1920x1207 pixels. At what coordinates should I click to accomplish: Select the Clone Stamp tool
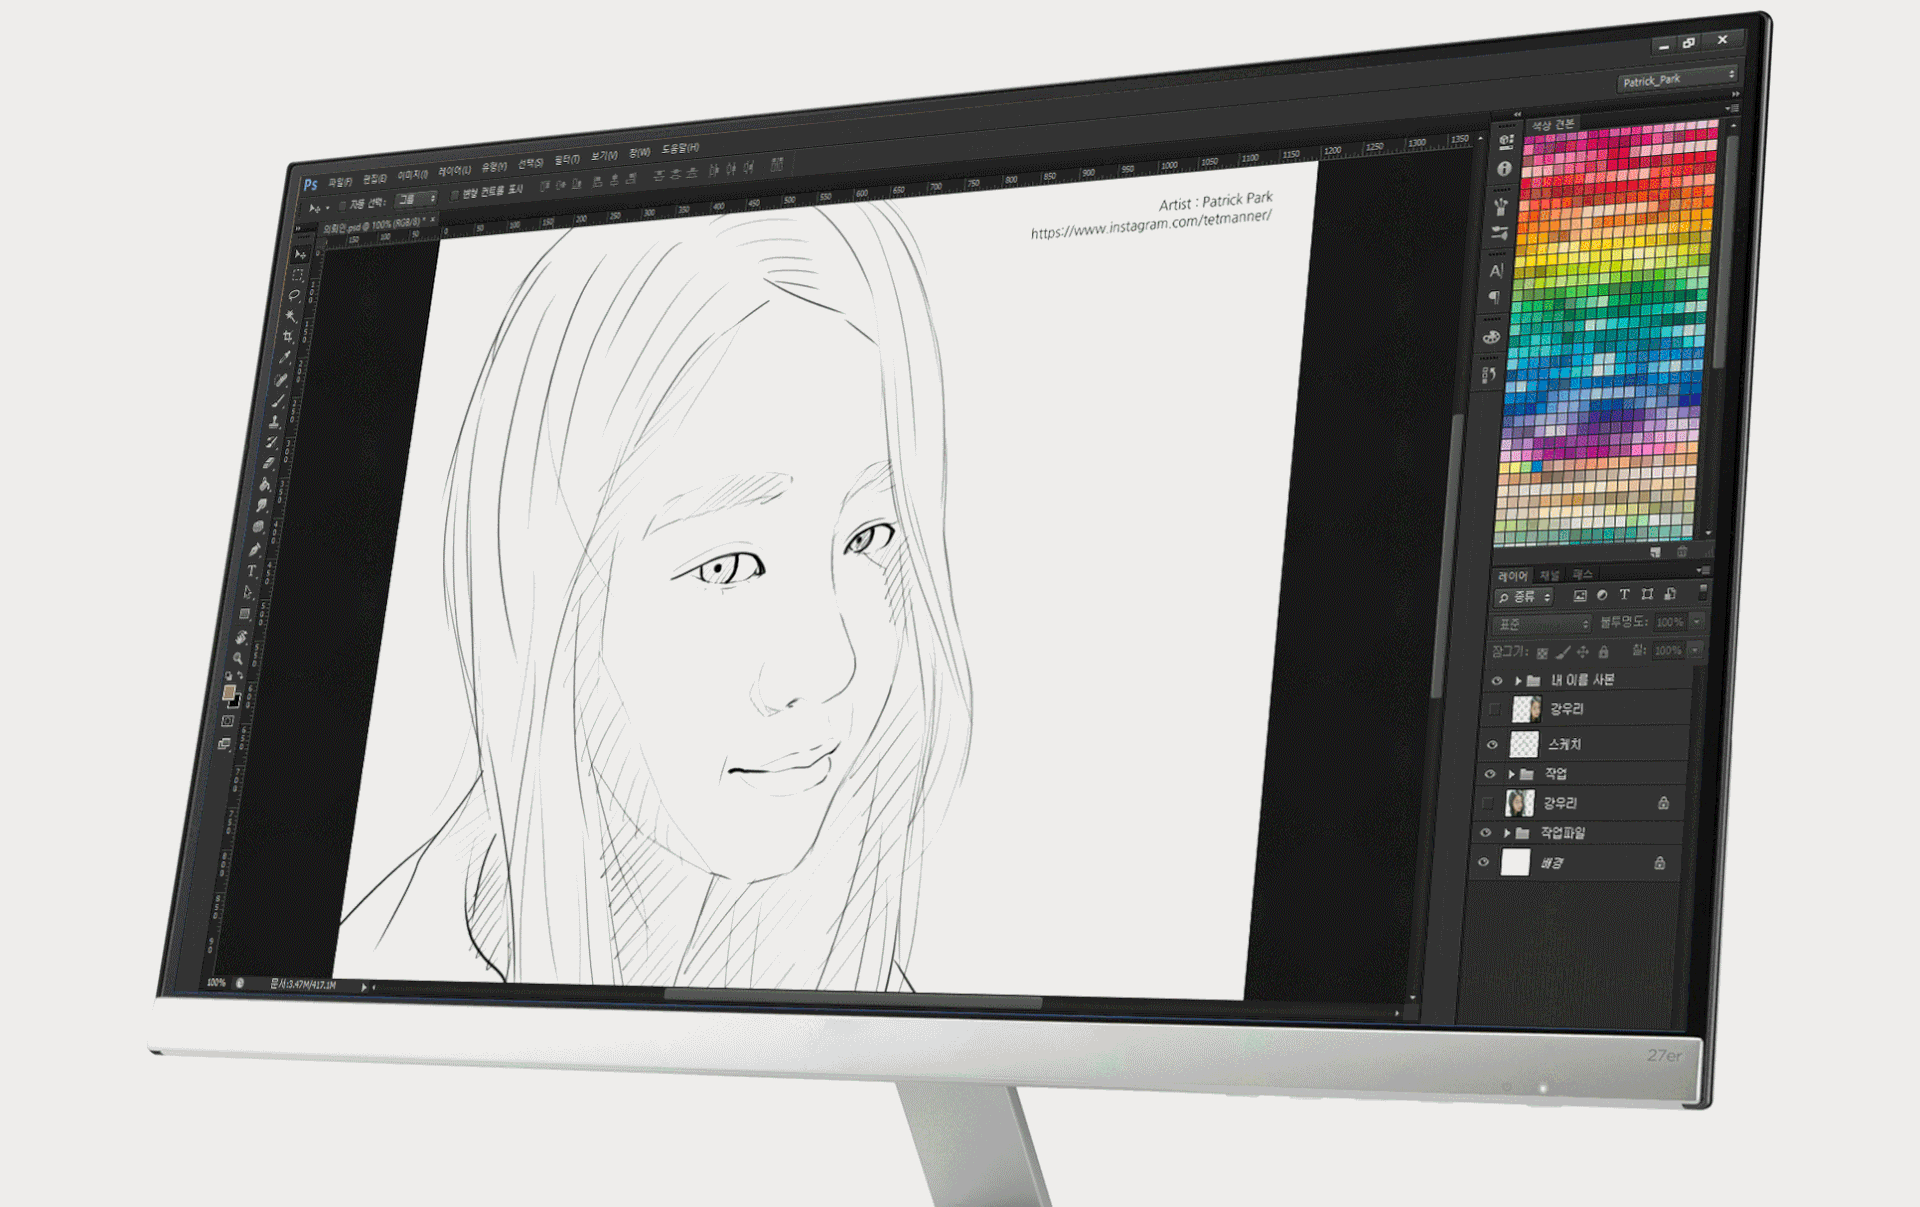tap(275, 421)
